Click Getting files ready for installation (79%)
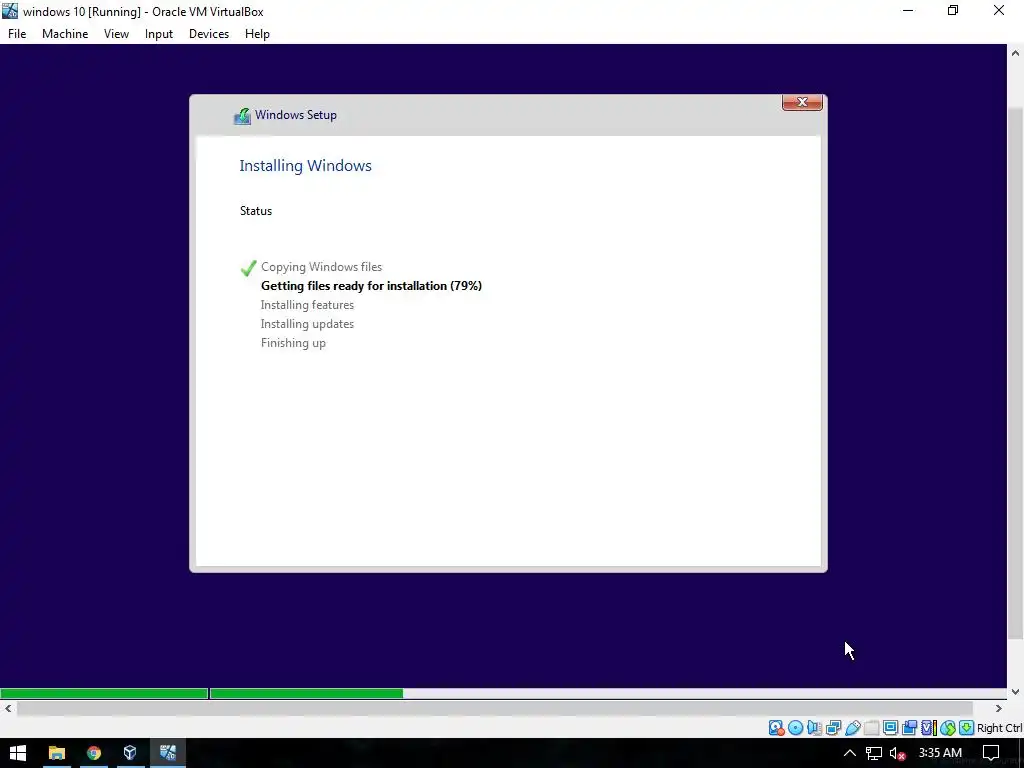 (x=371, y=285)
